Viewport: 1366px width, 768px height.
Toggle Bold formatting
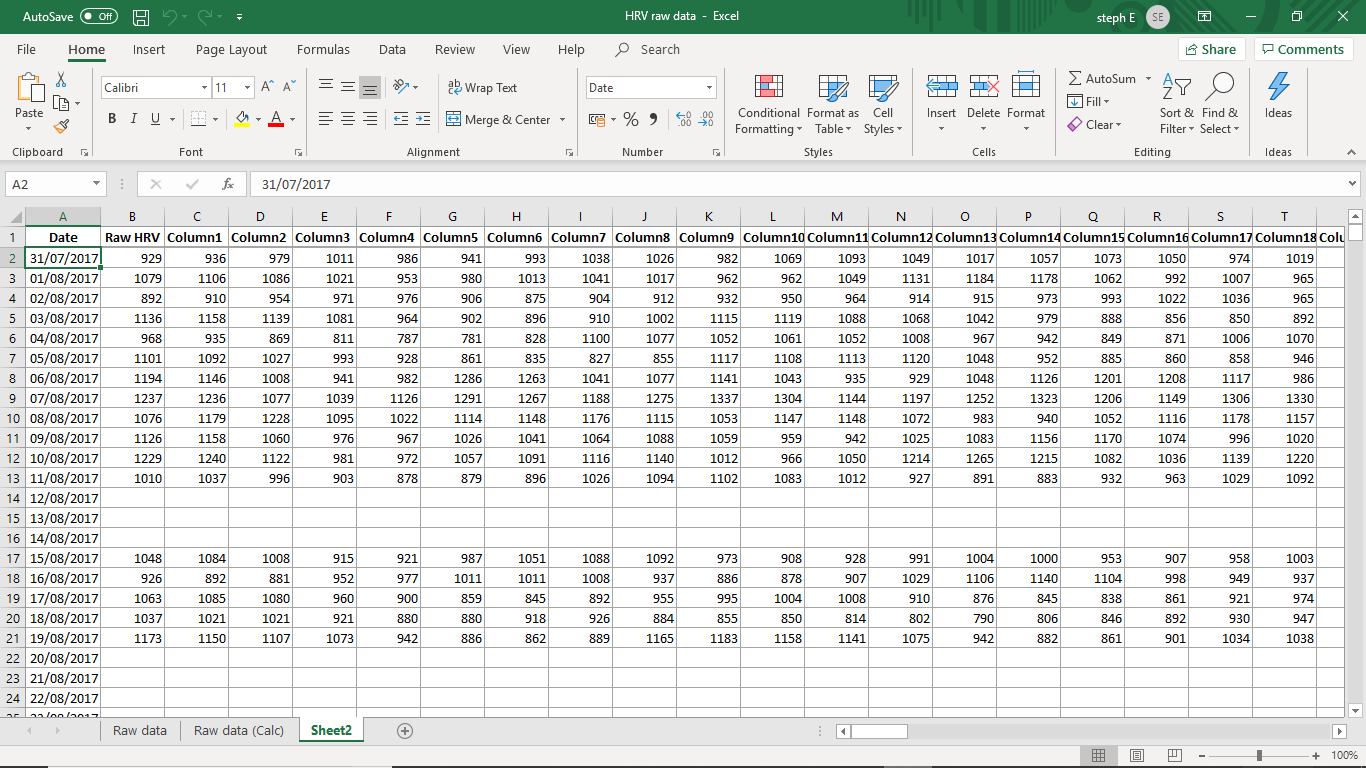(x=112, y=119)
